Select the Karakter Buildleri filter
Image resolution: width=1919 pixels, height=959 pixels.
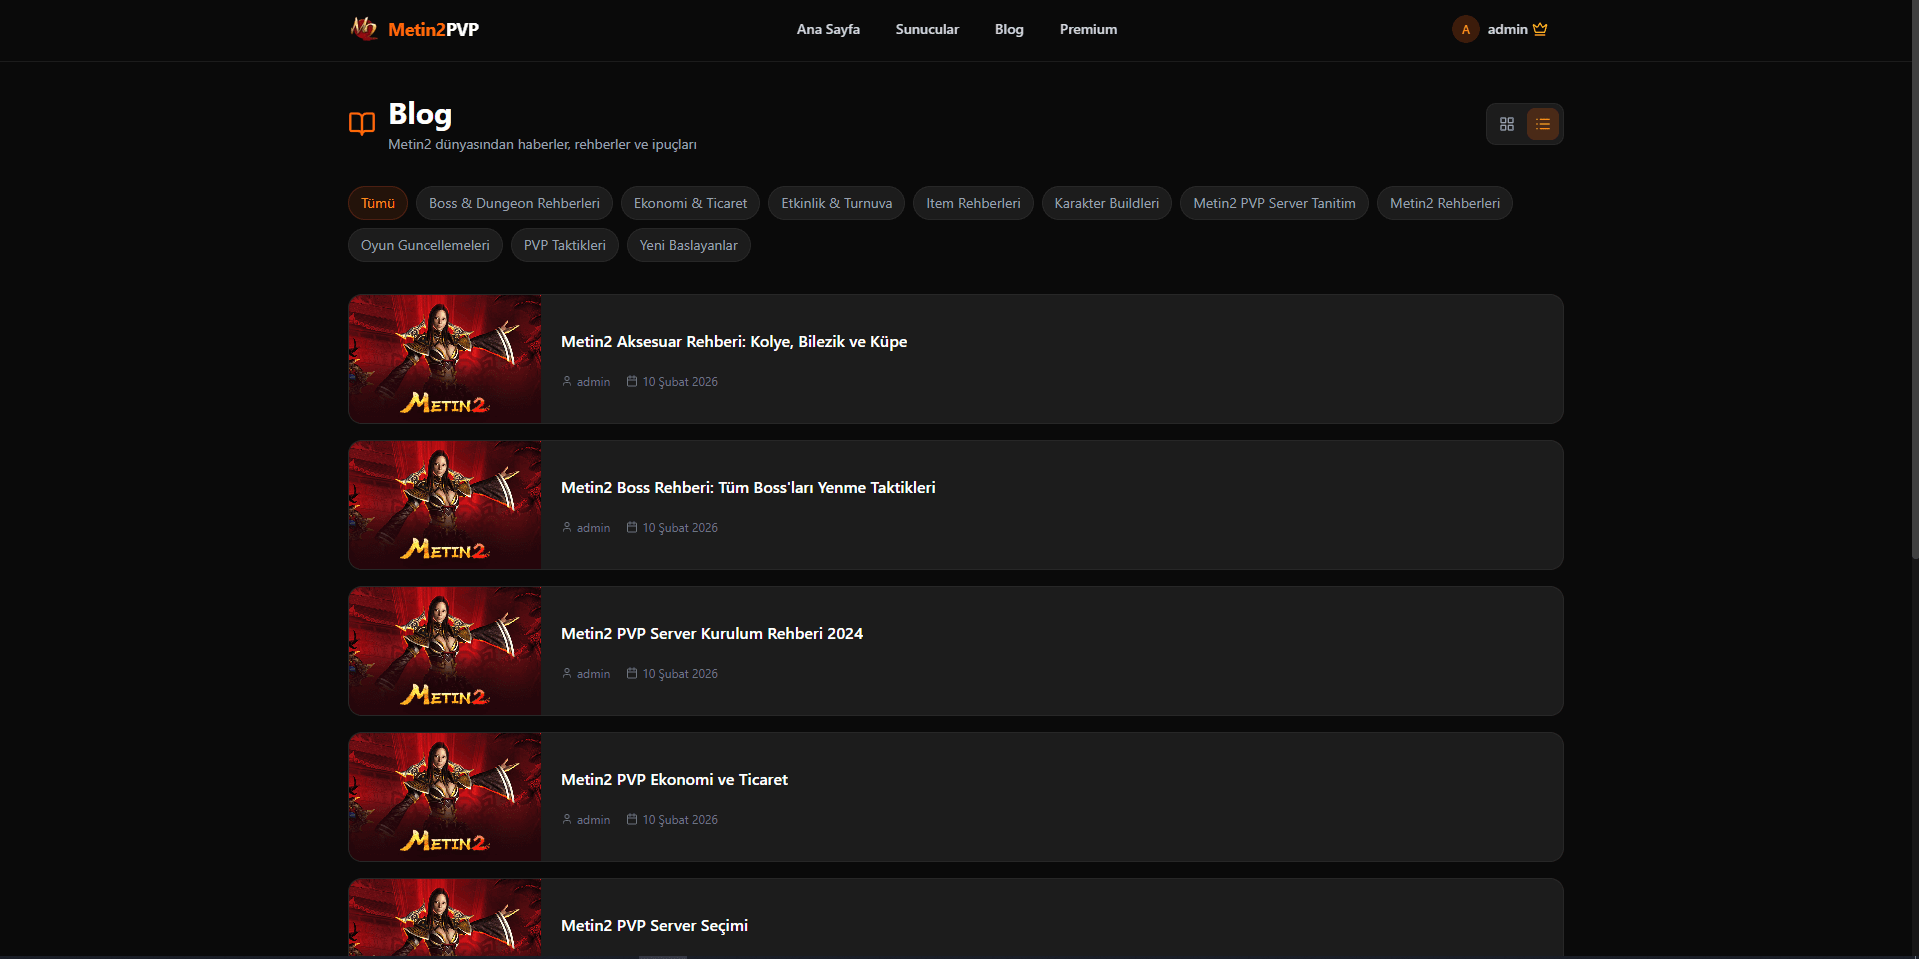[x=1106, y=203]
